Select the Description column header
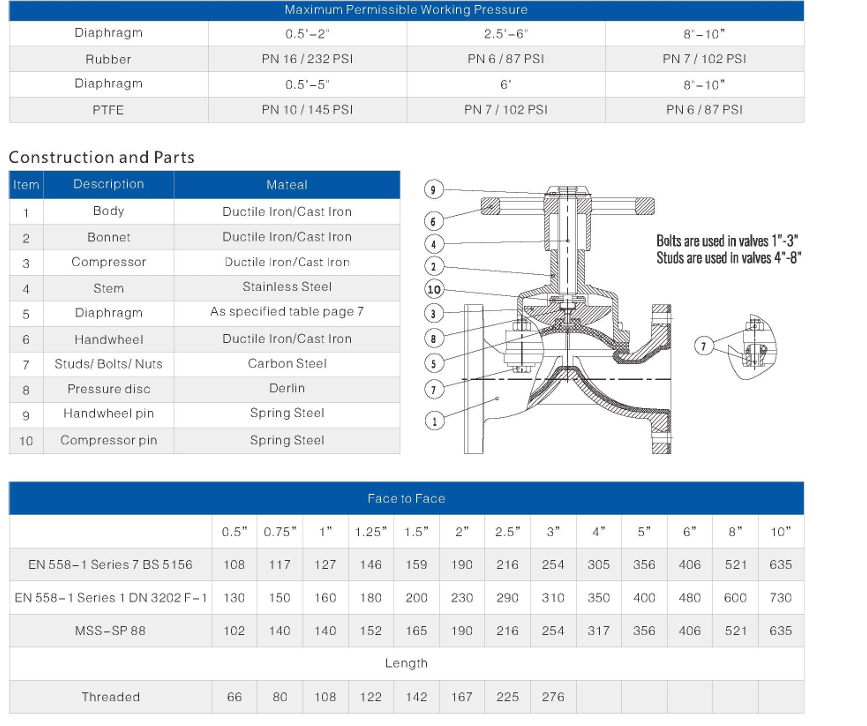Viewport: 867px width, 726px height. 108,184
